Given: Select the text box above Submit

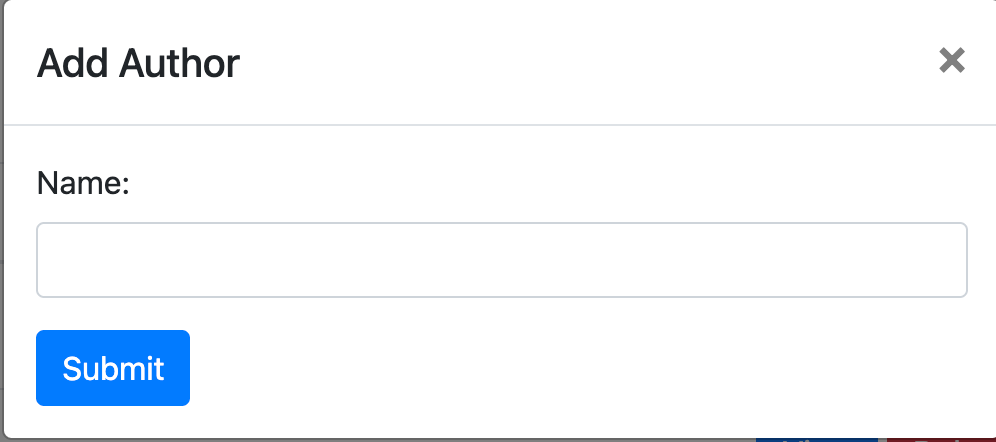Looking at the screenshot, I should coord(501,260).
